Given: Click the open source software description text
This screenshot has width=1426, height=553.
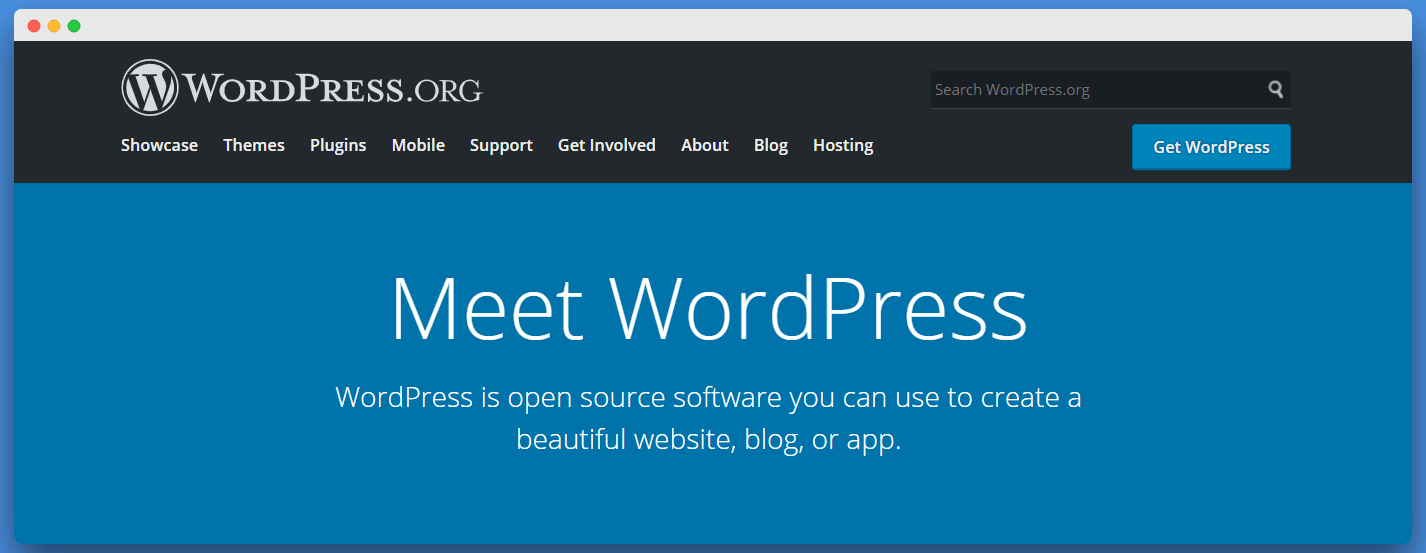Looking at the screenshot, I should point(708,418).
